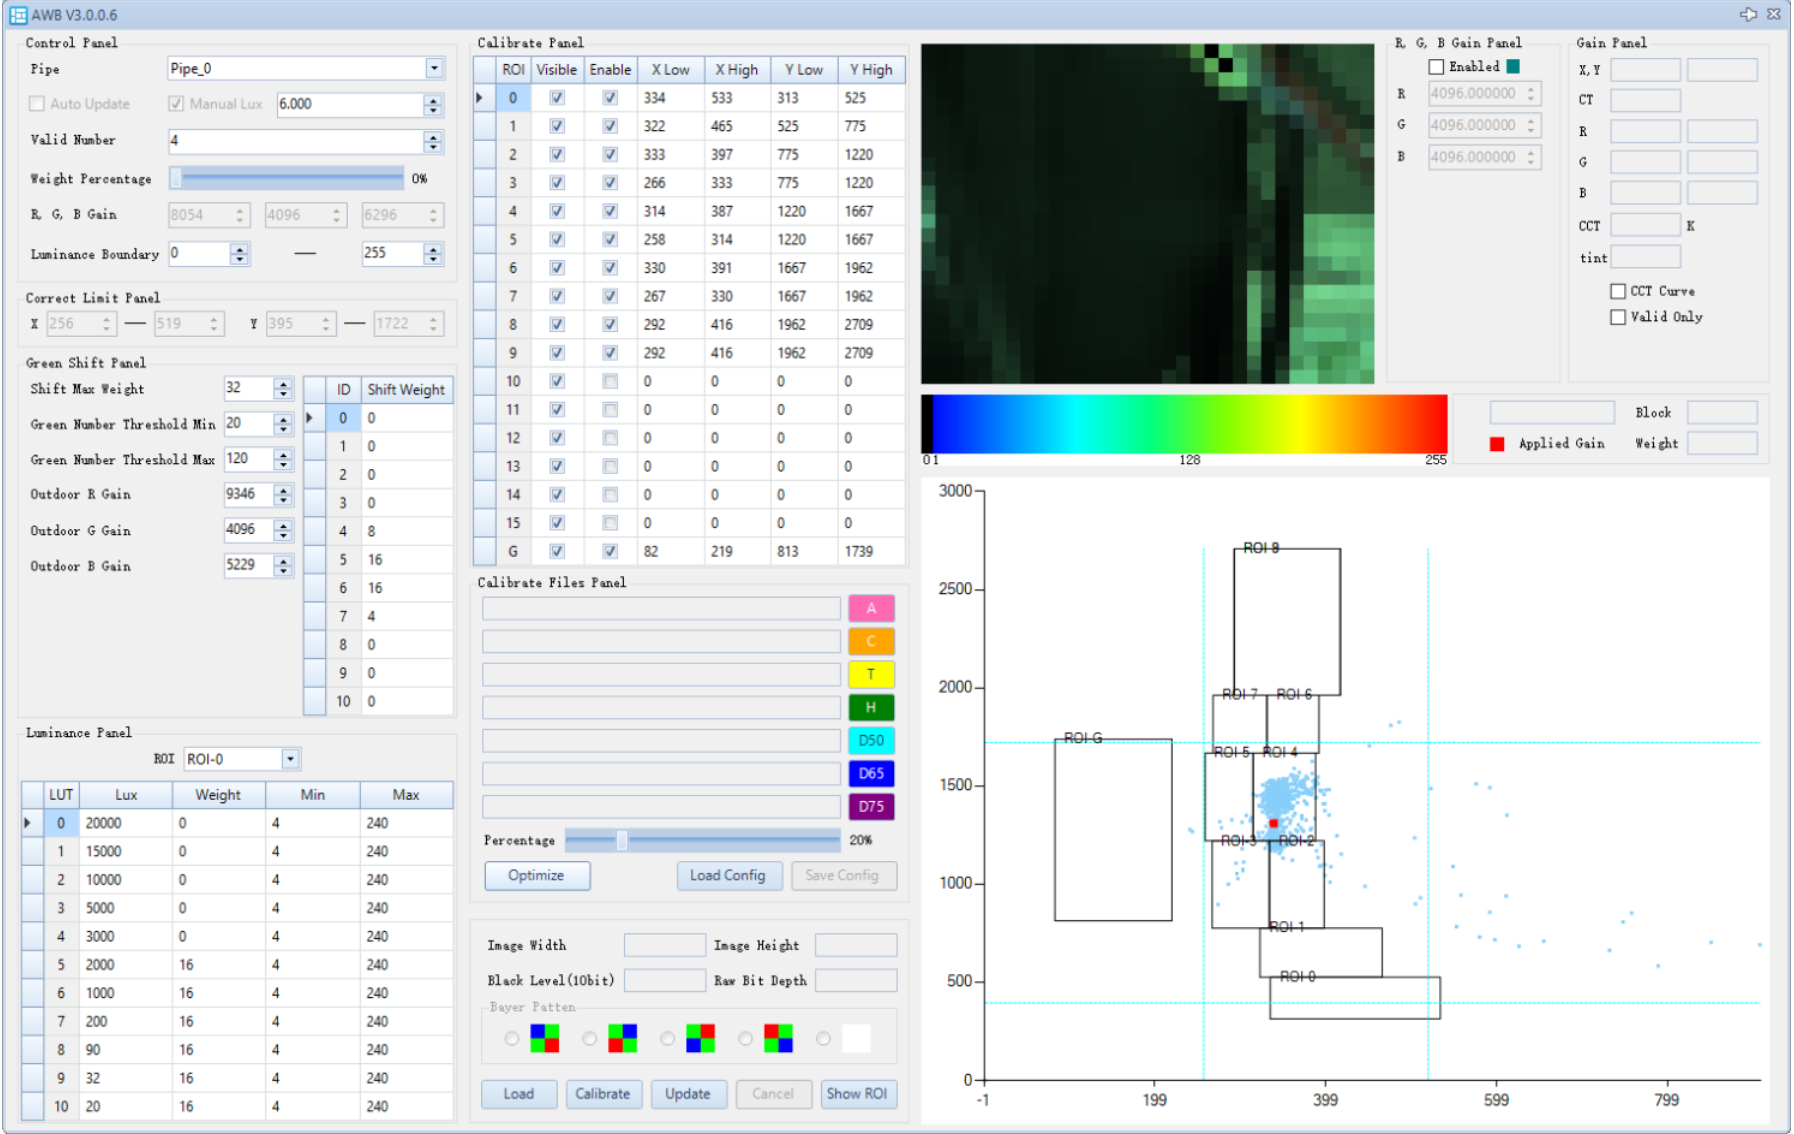Click the Percentage slider handle
The width and height of the screenshot is (1794, 1134).
pos(621,840)
